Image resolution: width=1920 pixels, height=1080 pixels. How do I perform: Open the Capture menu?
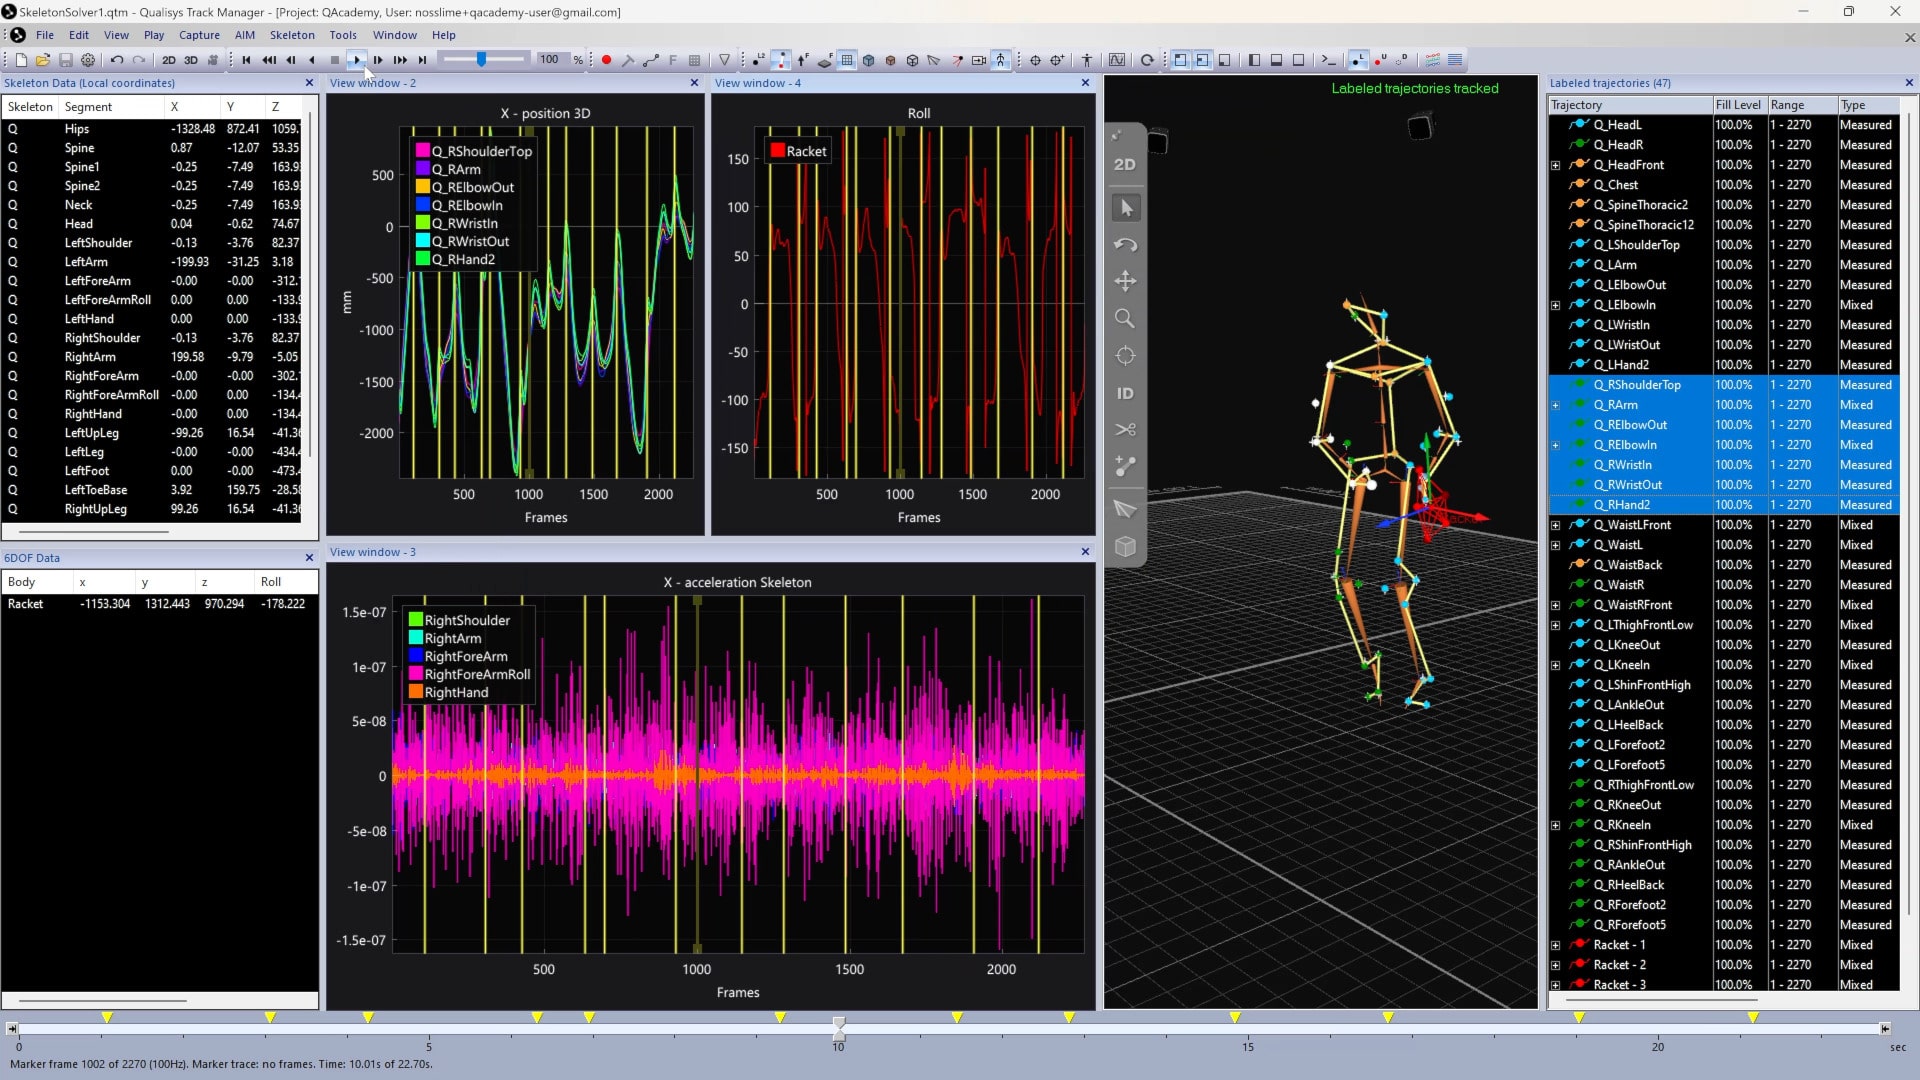pos(199,35)
